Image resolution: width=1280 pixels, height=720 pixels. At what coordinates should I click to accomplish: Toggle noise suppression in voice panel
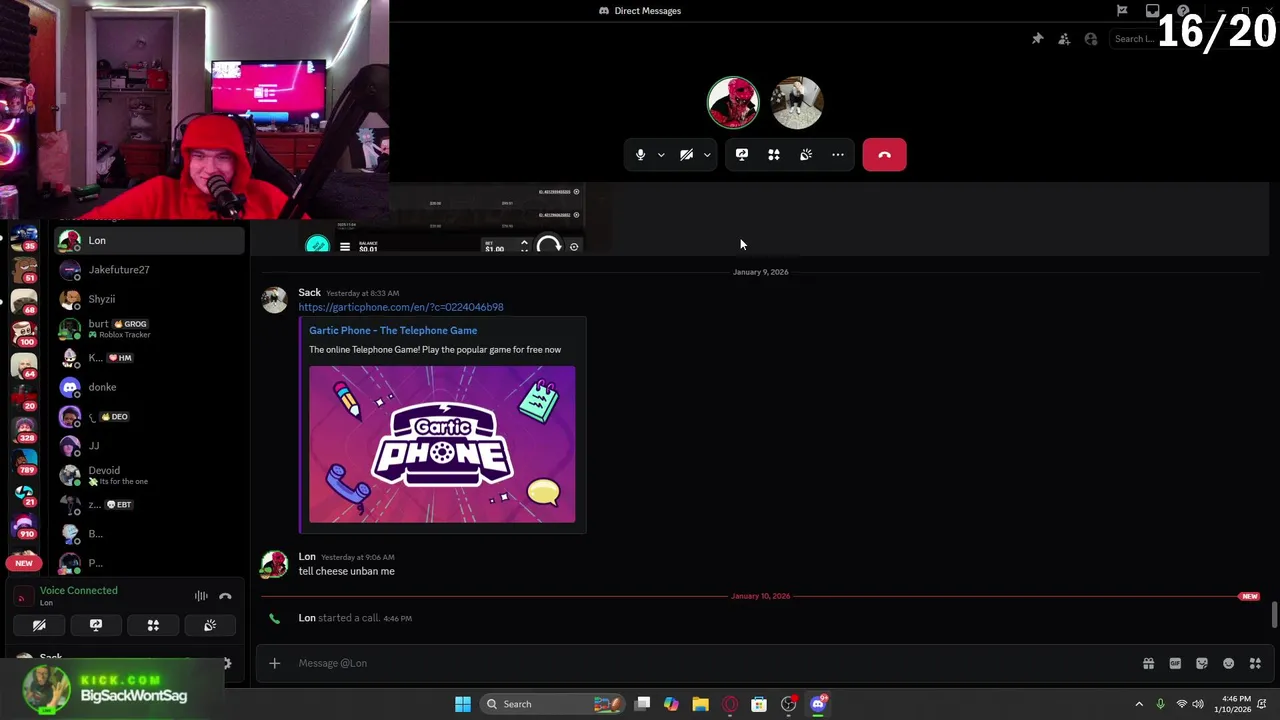(201, 596)
